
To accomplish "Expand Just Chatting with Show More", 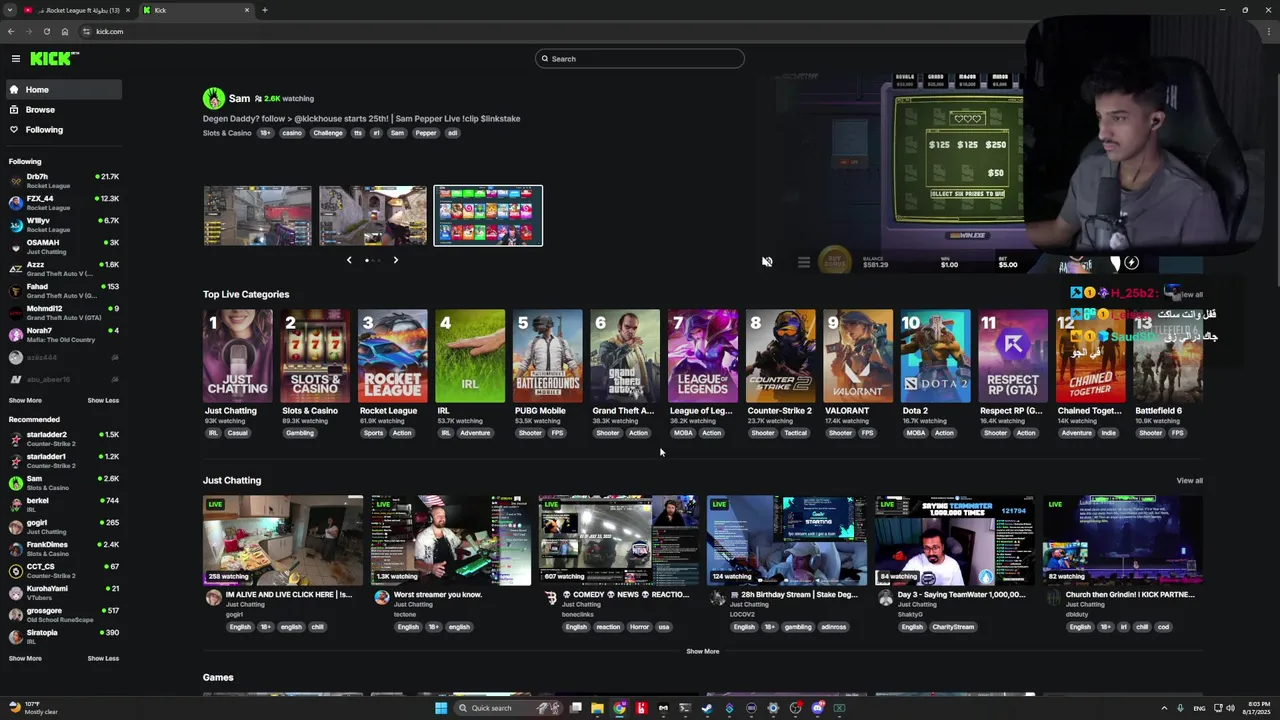I will [x=702, y=652].
